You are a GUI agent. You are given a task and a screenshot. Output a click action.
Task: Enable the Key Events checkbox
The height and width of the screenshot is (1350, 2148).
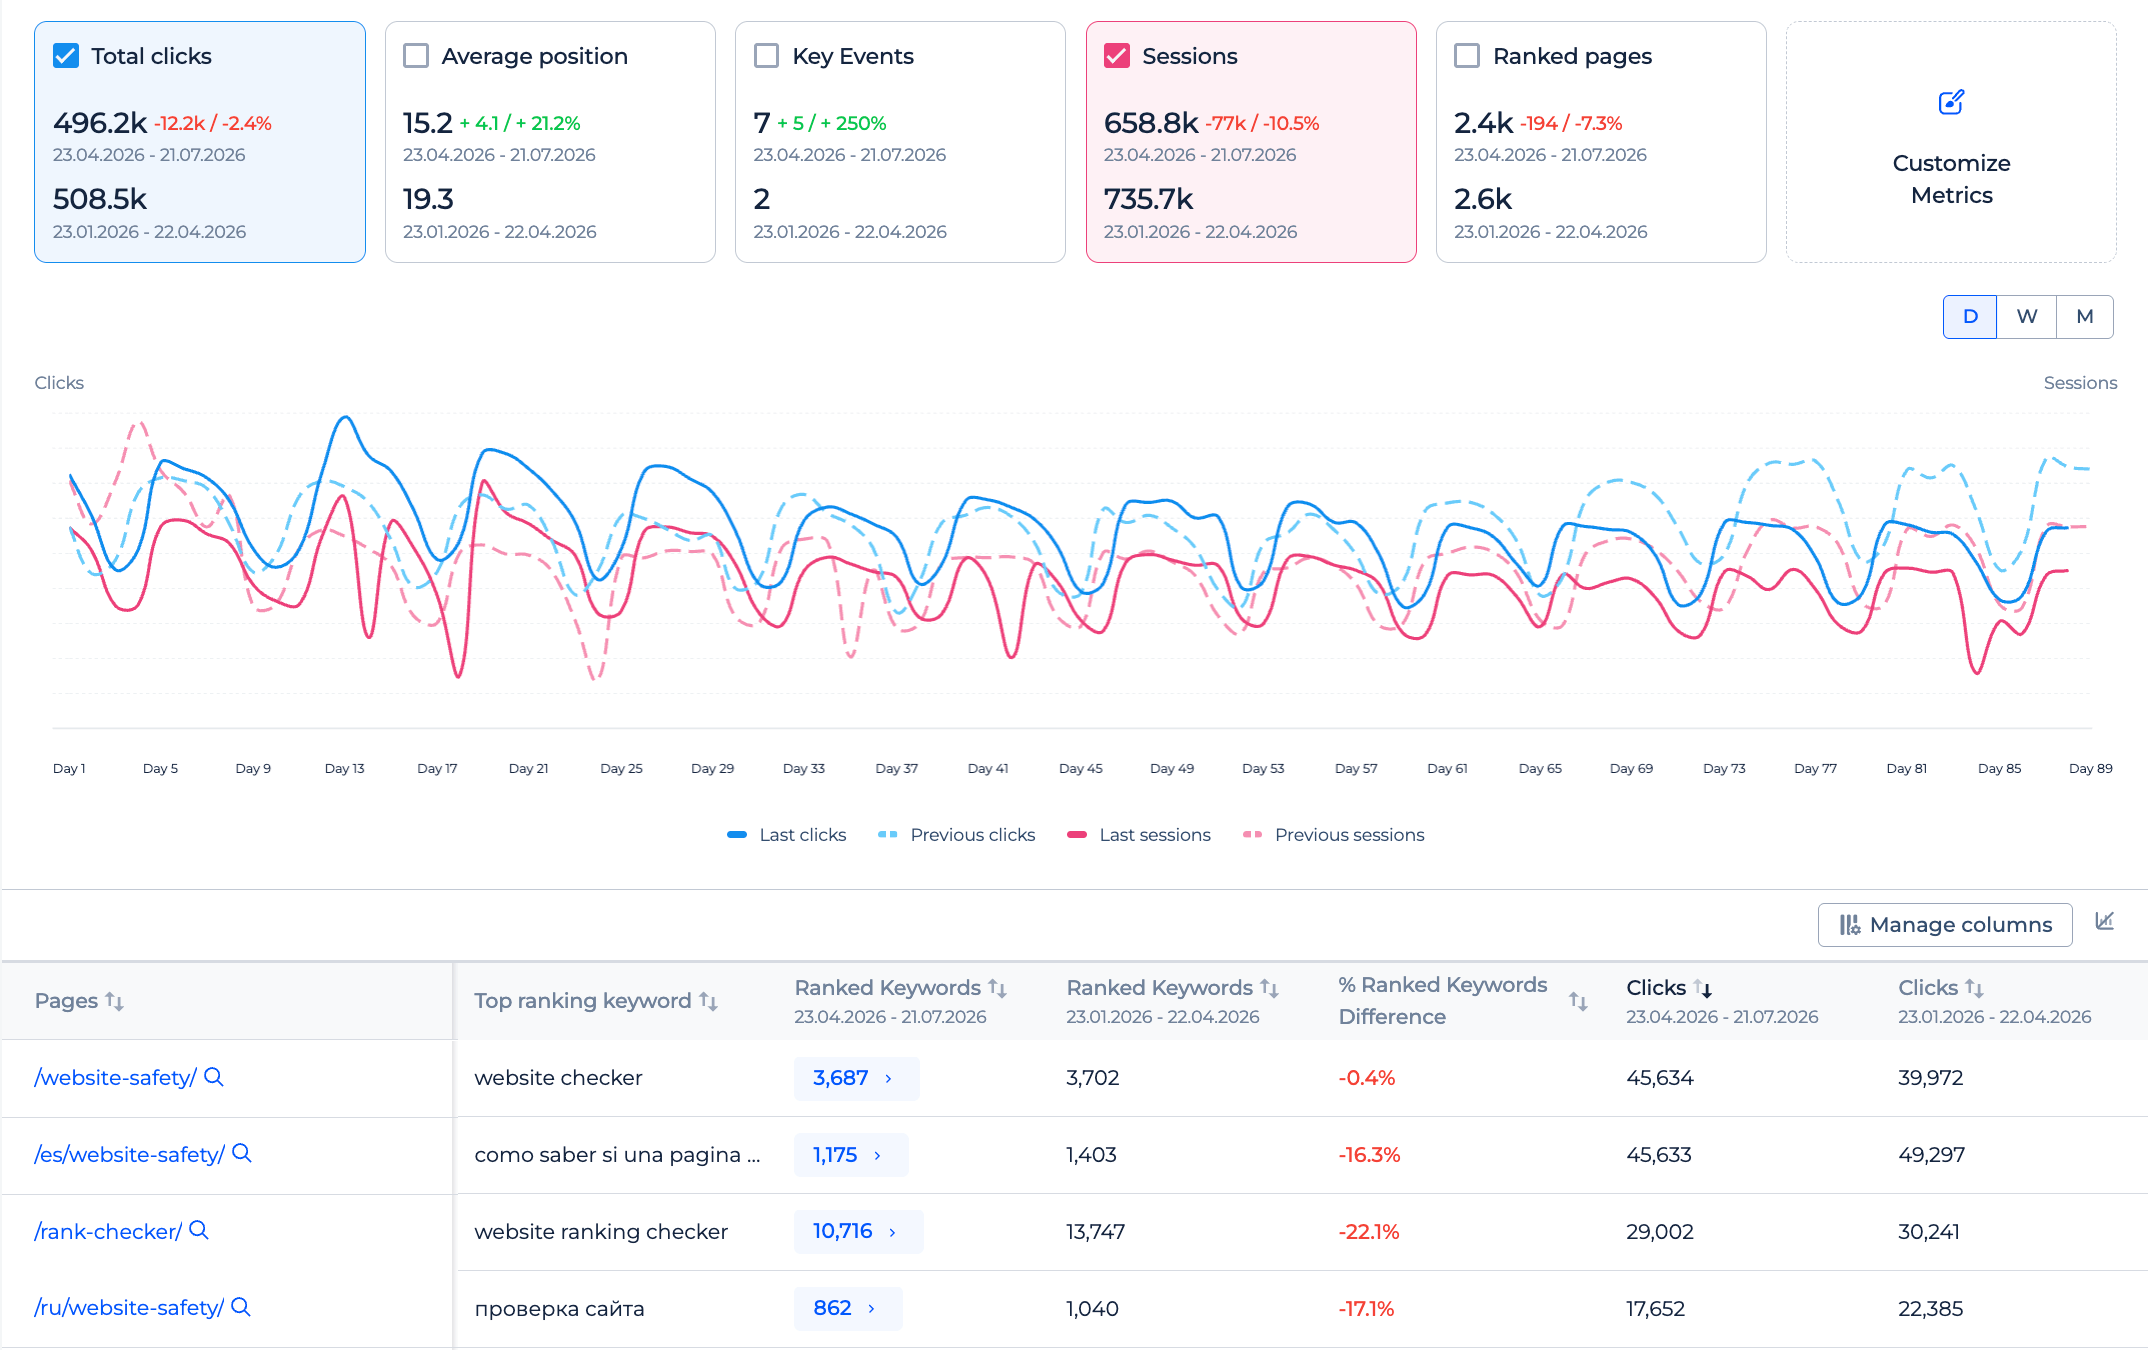click(x=767, y=56)
